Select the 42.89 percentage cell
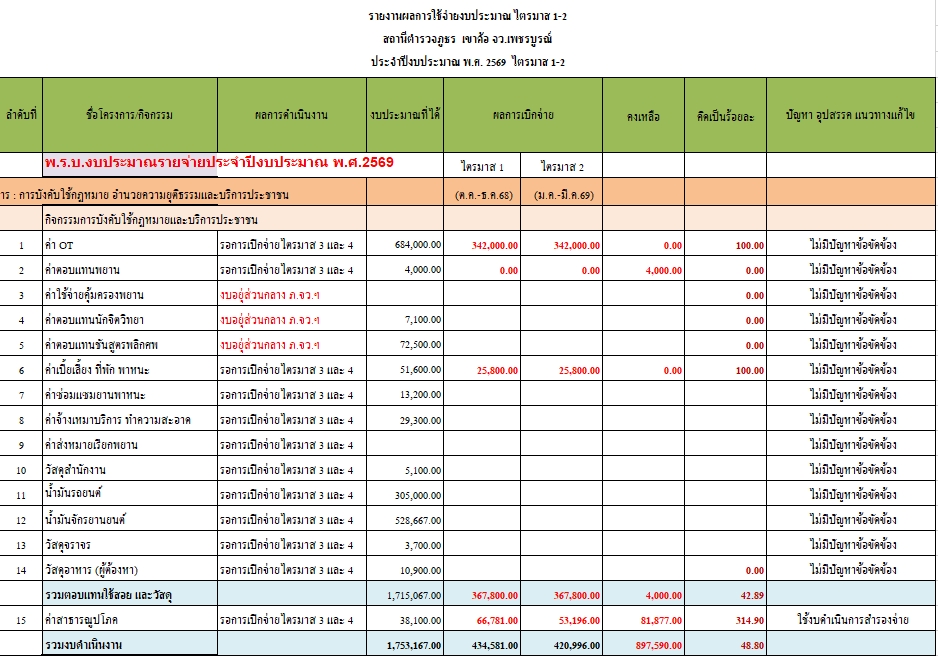Viewport: 938px width, 656px height. click(726, 595)
